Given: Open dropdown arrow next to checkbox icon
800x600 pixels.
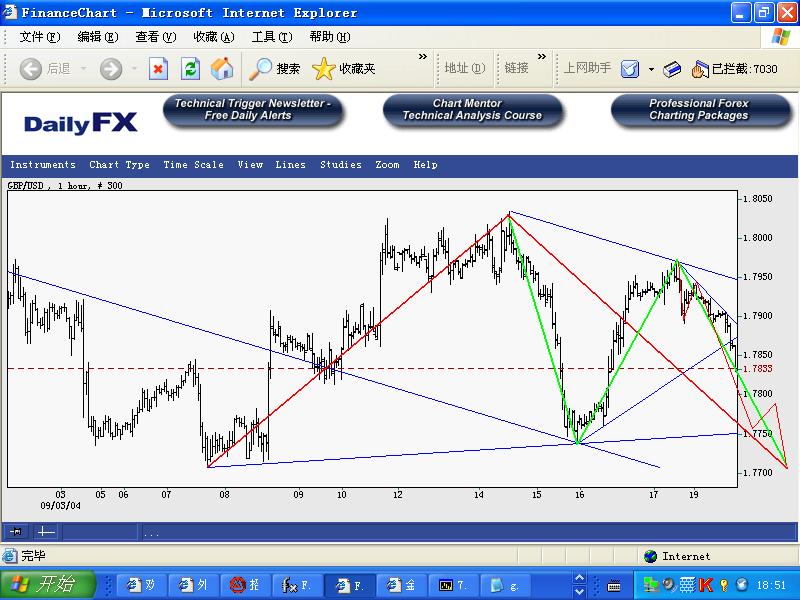Looking at the screenshot, I should click(651, 68).
